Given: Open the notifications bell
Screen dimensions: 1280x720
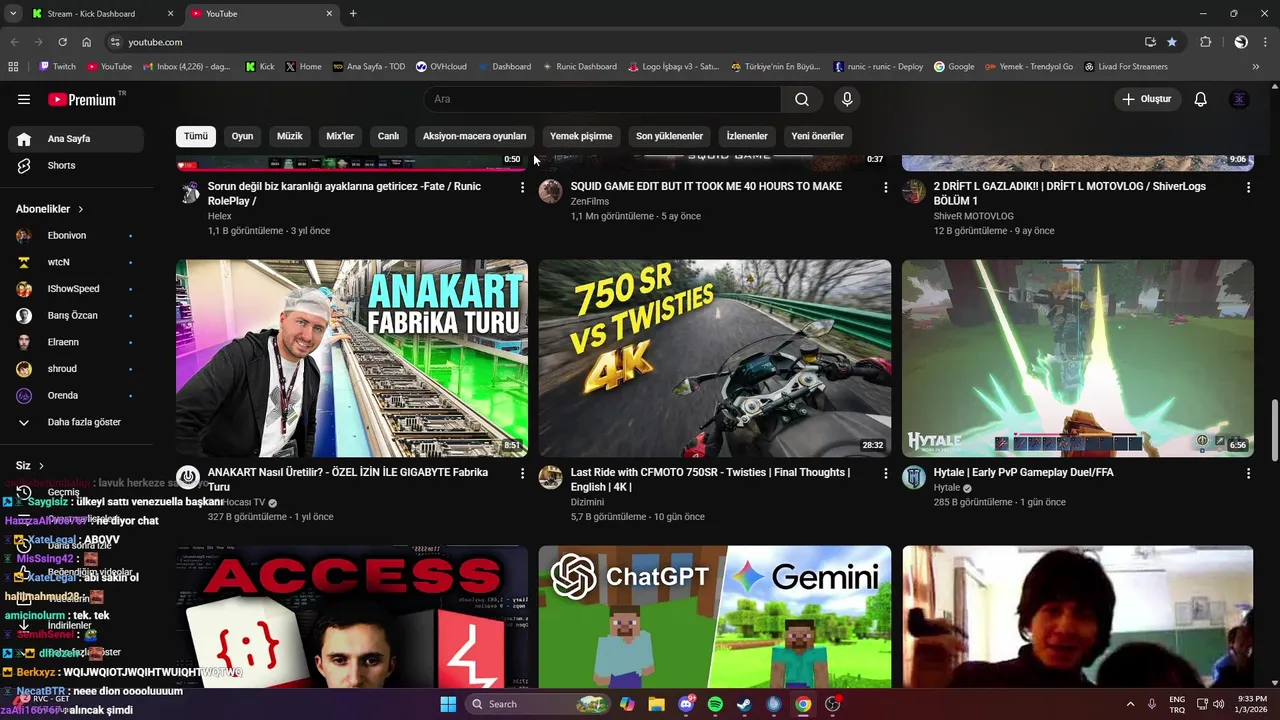Looking at the screenshot, I should click(x=1201, y=99).
